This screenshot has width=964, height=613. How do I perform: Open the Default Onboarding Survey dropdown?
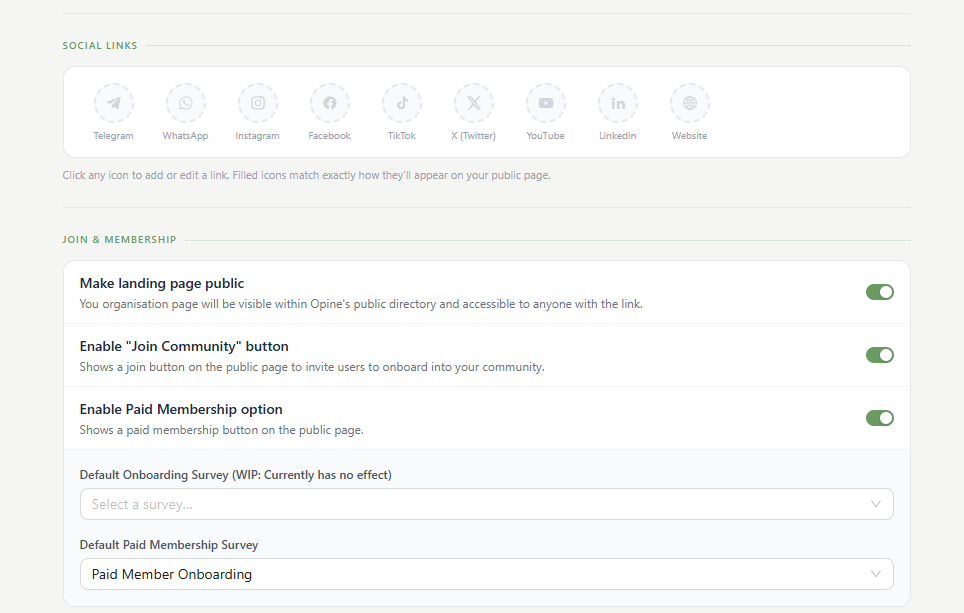486,504
